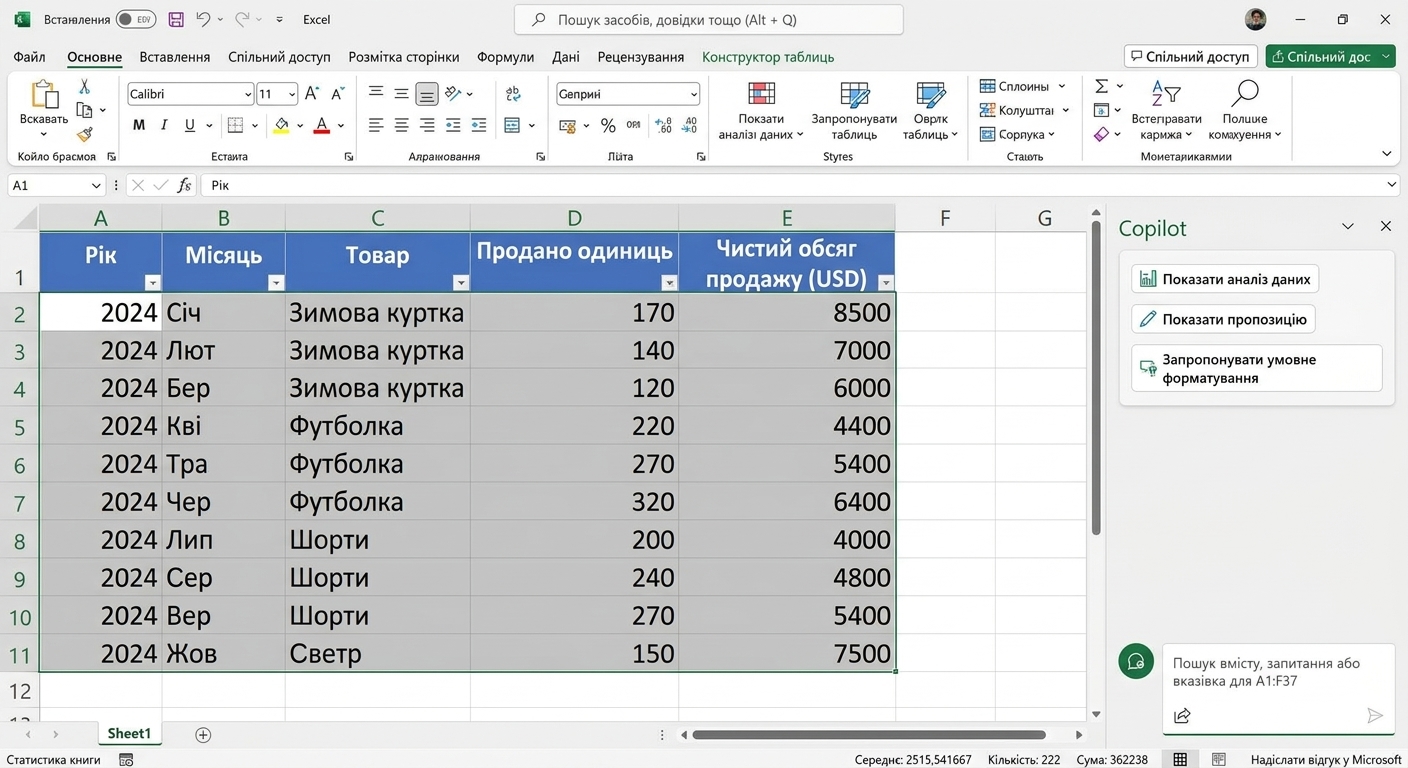
Task: Click the text orientation icon
Action: 453,93
